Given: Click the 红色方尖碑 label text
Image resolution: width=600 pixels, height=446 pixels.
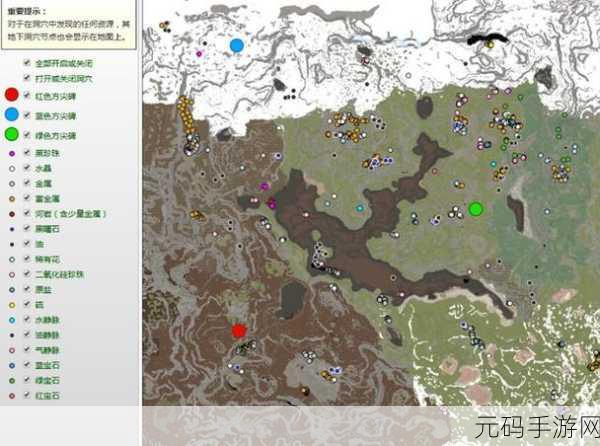Looking at the screenshot, I should click(x=55, y=96).
